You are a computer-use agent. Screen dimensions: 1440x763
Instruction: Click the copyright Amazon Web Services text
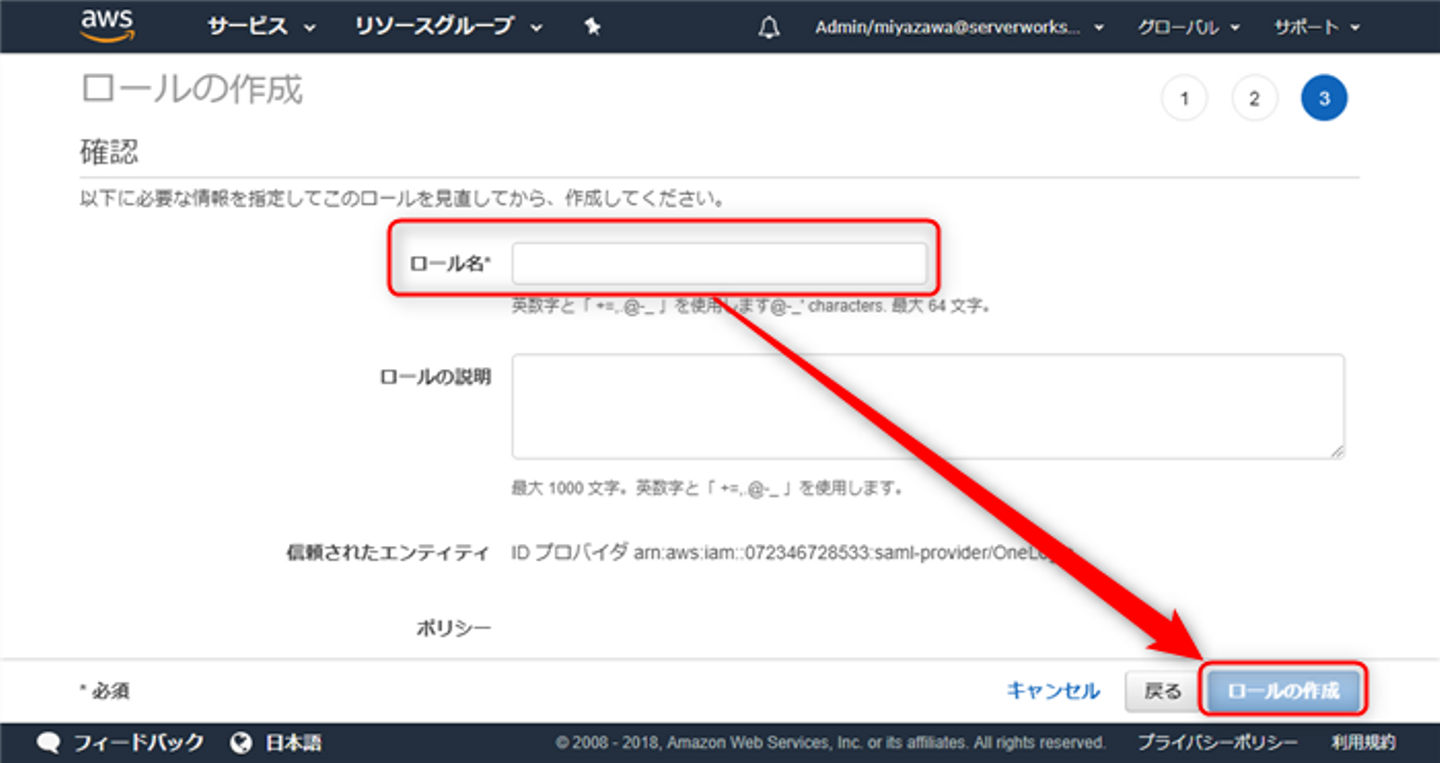pyautogui.click(x=831, y=743)
